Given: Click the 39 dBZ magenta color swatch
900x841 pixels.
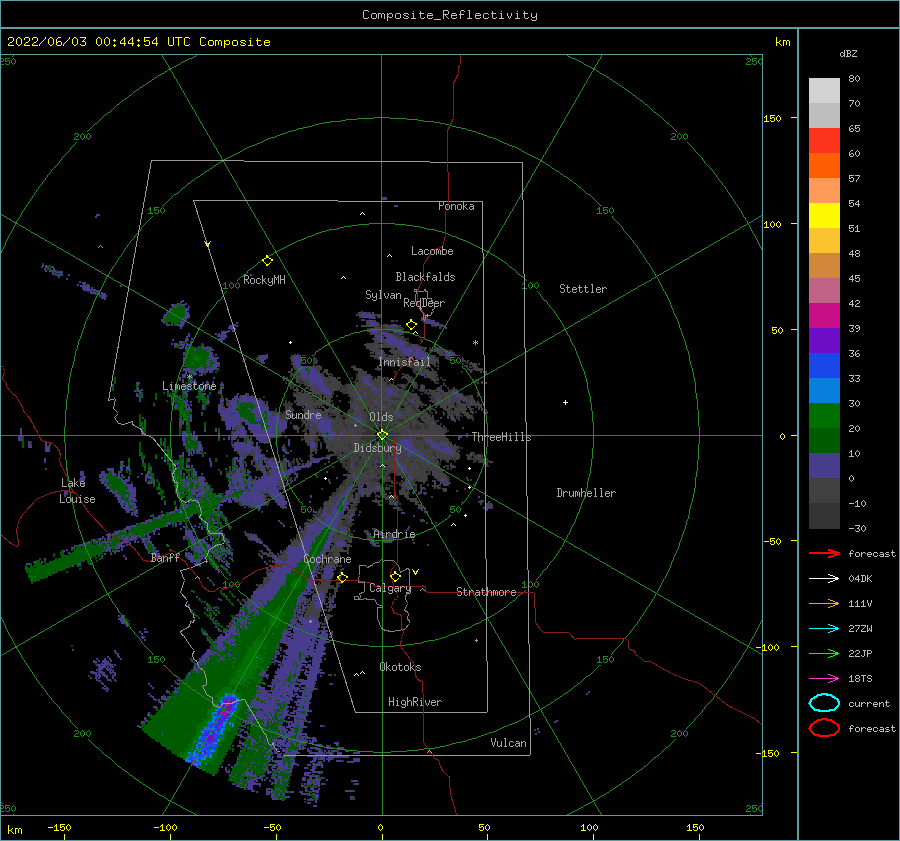Looking at the screenshot, I should [x=824, y=316].
